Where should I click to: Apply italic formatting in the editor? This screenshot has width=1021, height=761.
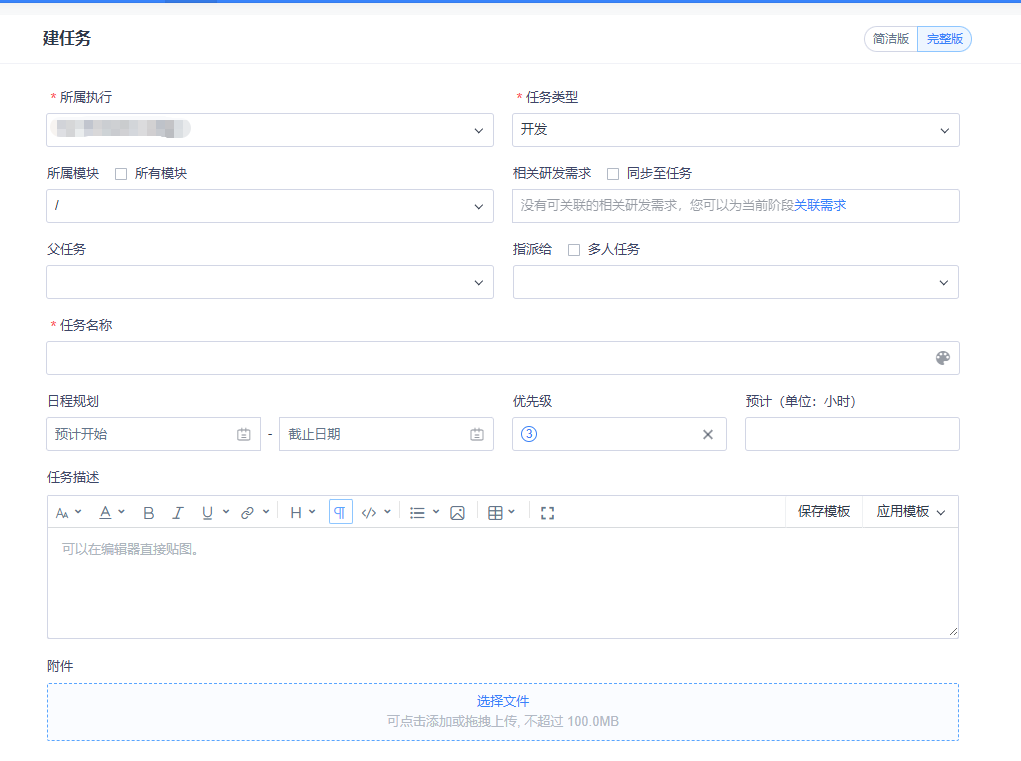coord(178,511)
